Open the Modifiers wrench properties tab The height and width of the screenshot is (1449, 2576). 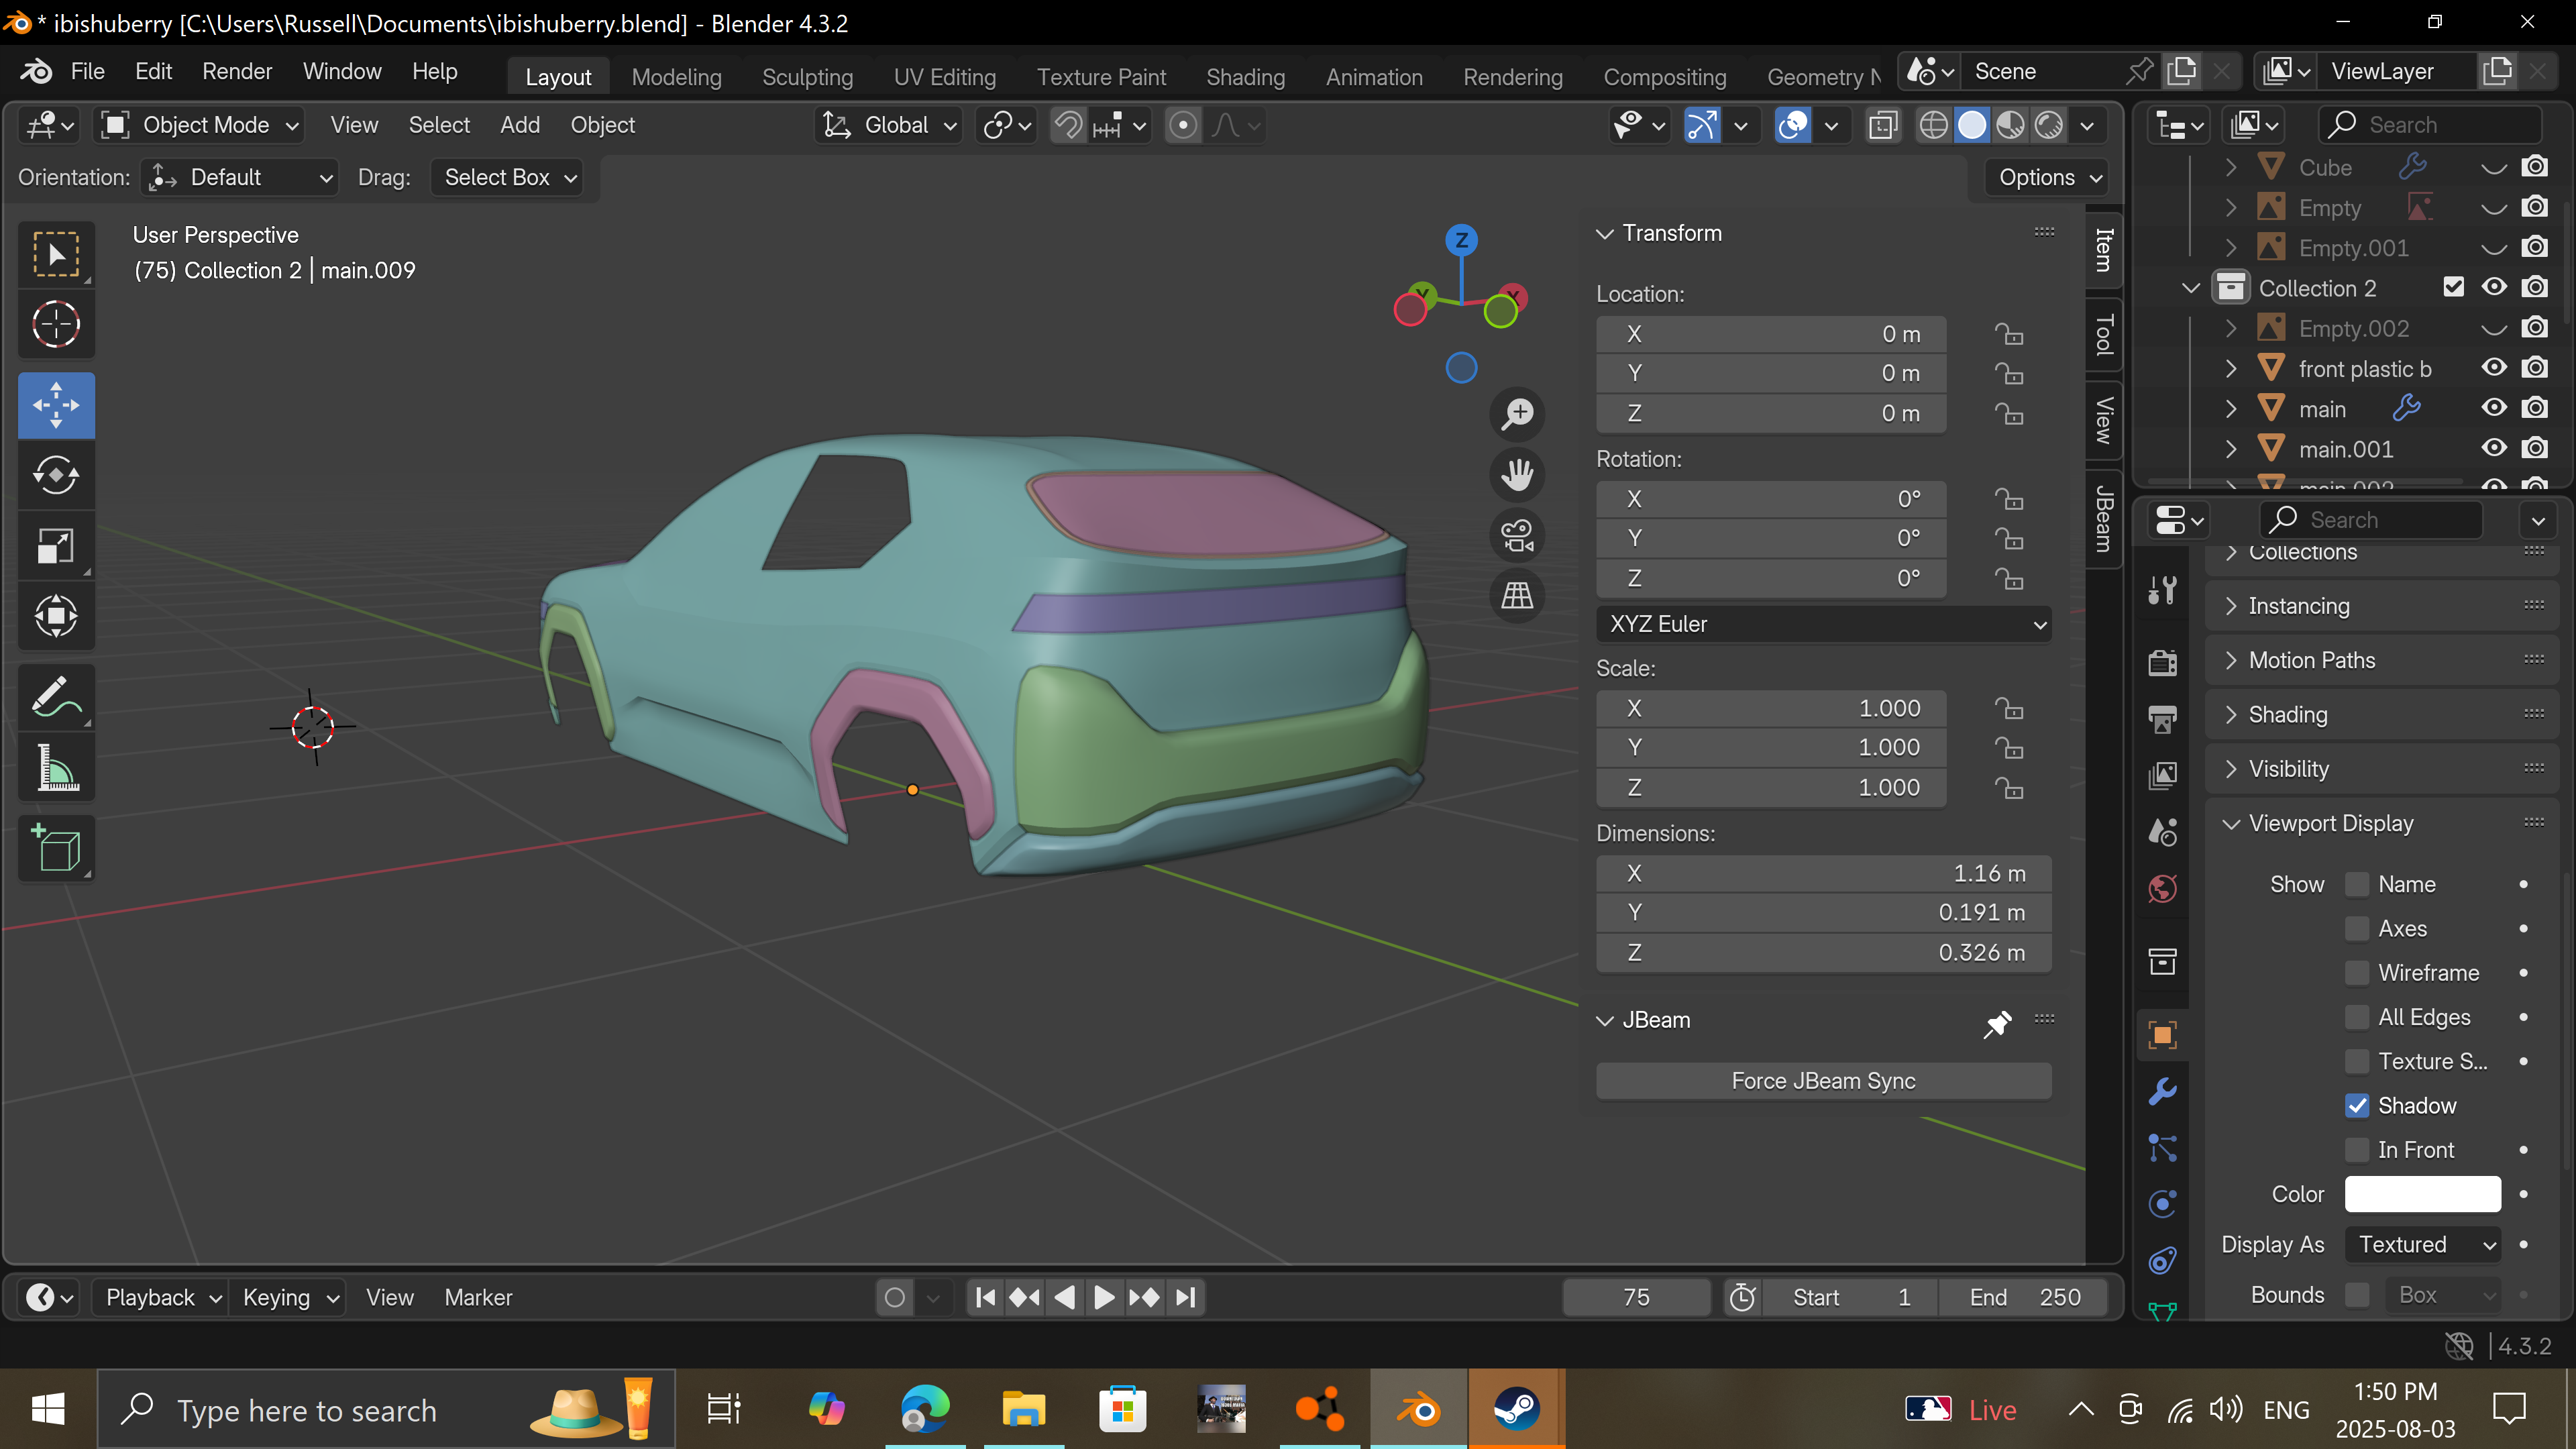pos(2163,1091)
